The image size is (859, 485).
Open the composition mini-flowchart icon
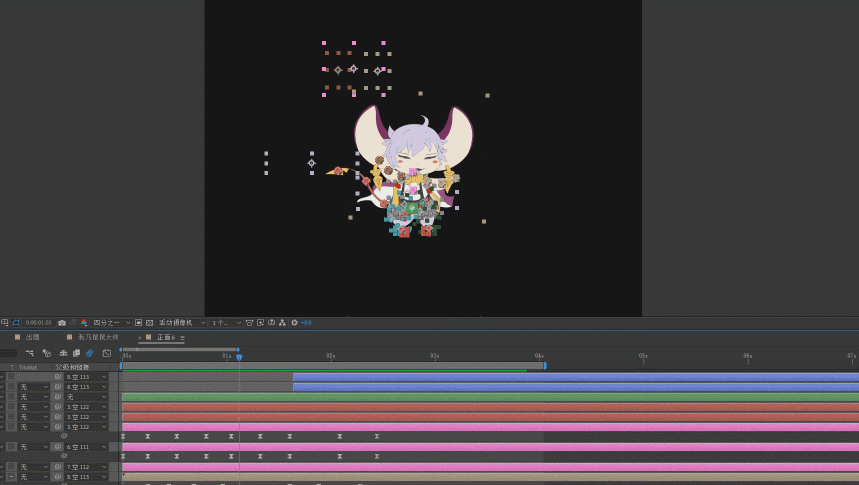tap(30, 353)
